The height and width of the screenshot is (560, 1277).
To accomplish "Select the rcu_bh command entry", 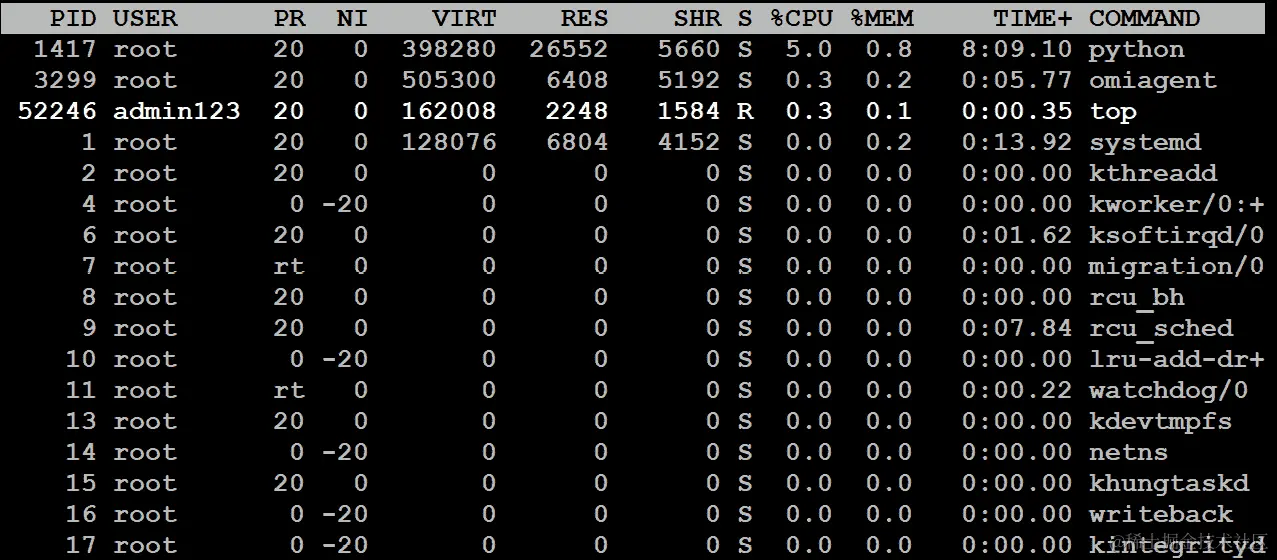I will [1136, 298].
